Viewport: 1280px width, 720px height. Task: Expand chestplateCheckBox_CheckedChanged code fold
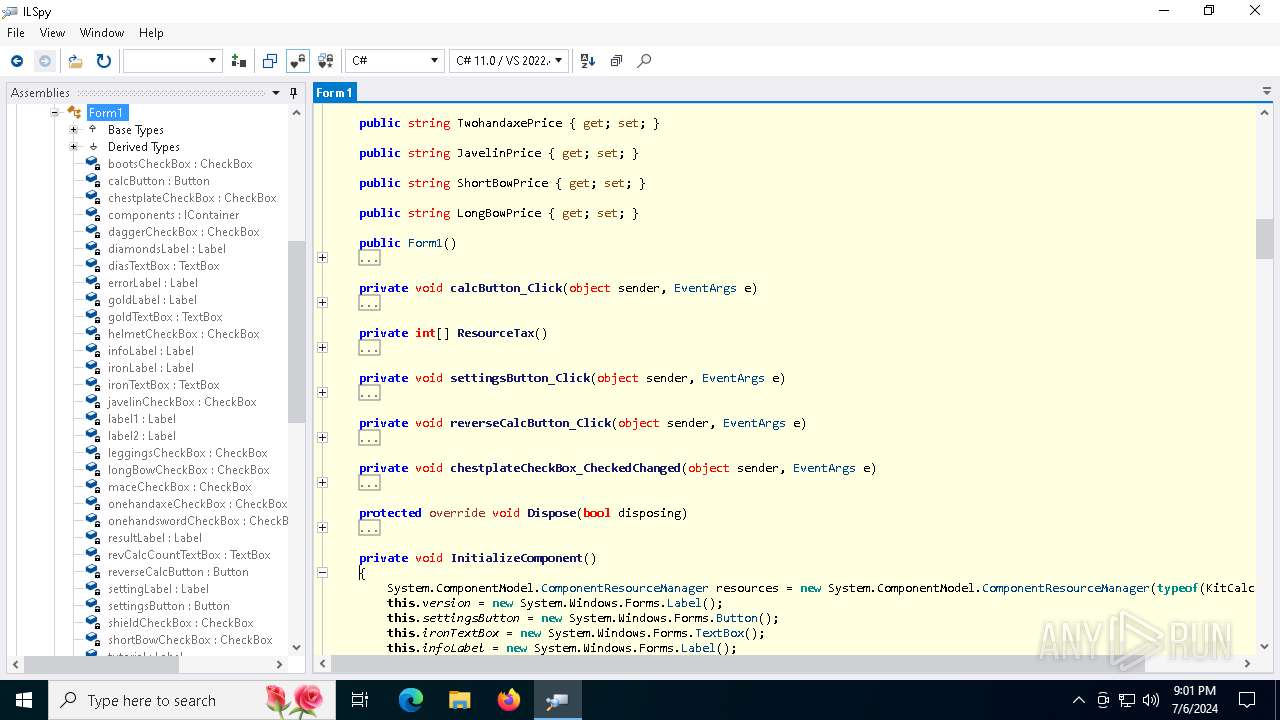[322, 483]
